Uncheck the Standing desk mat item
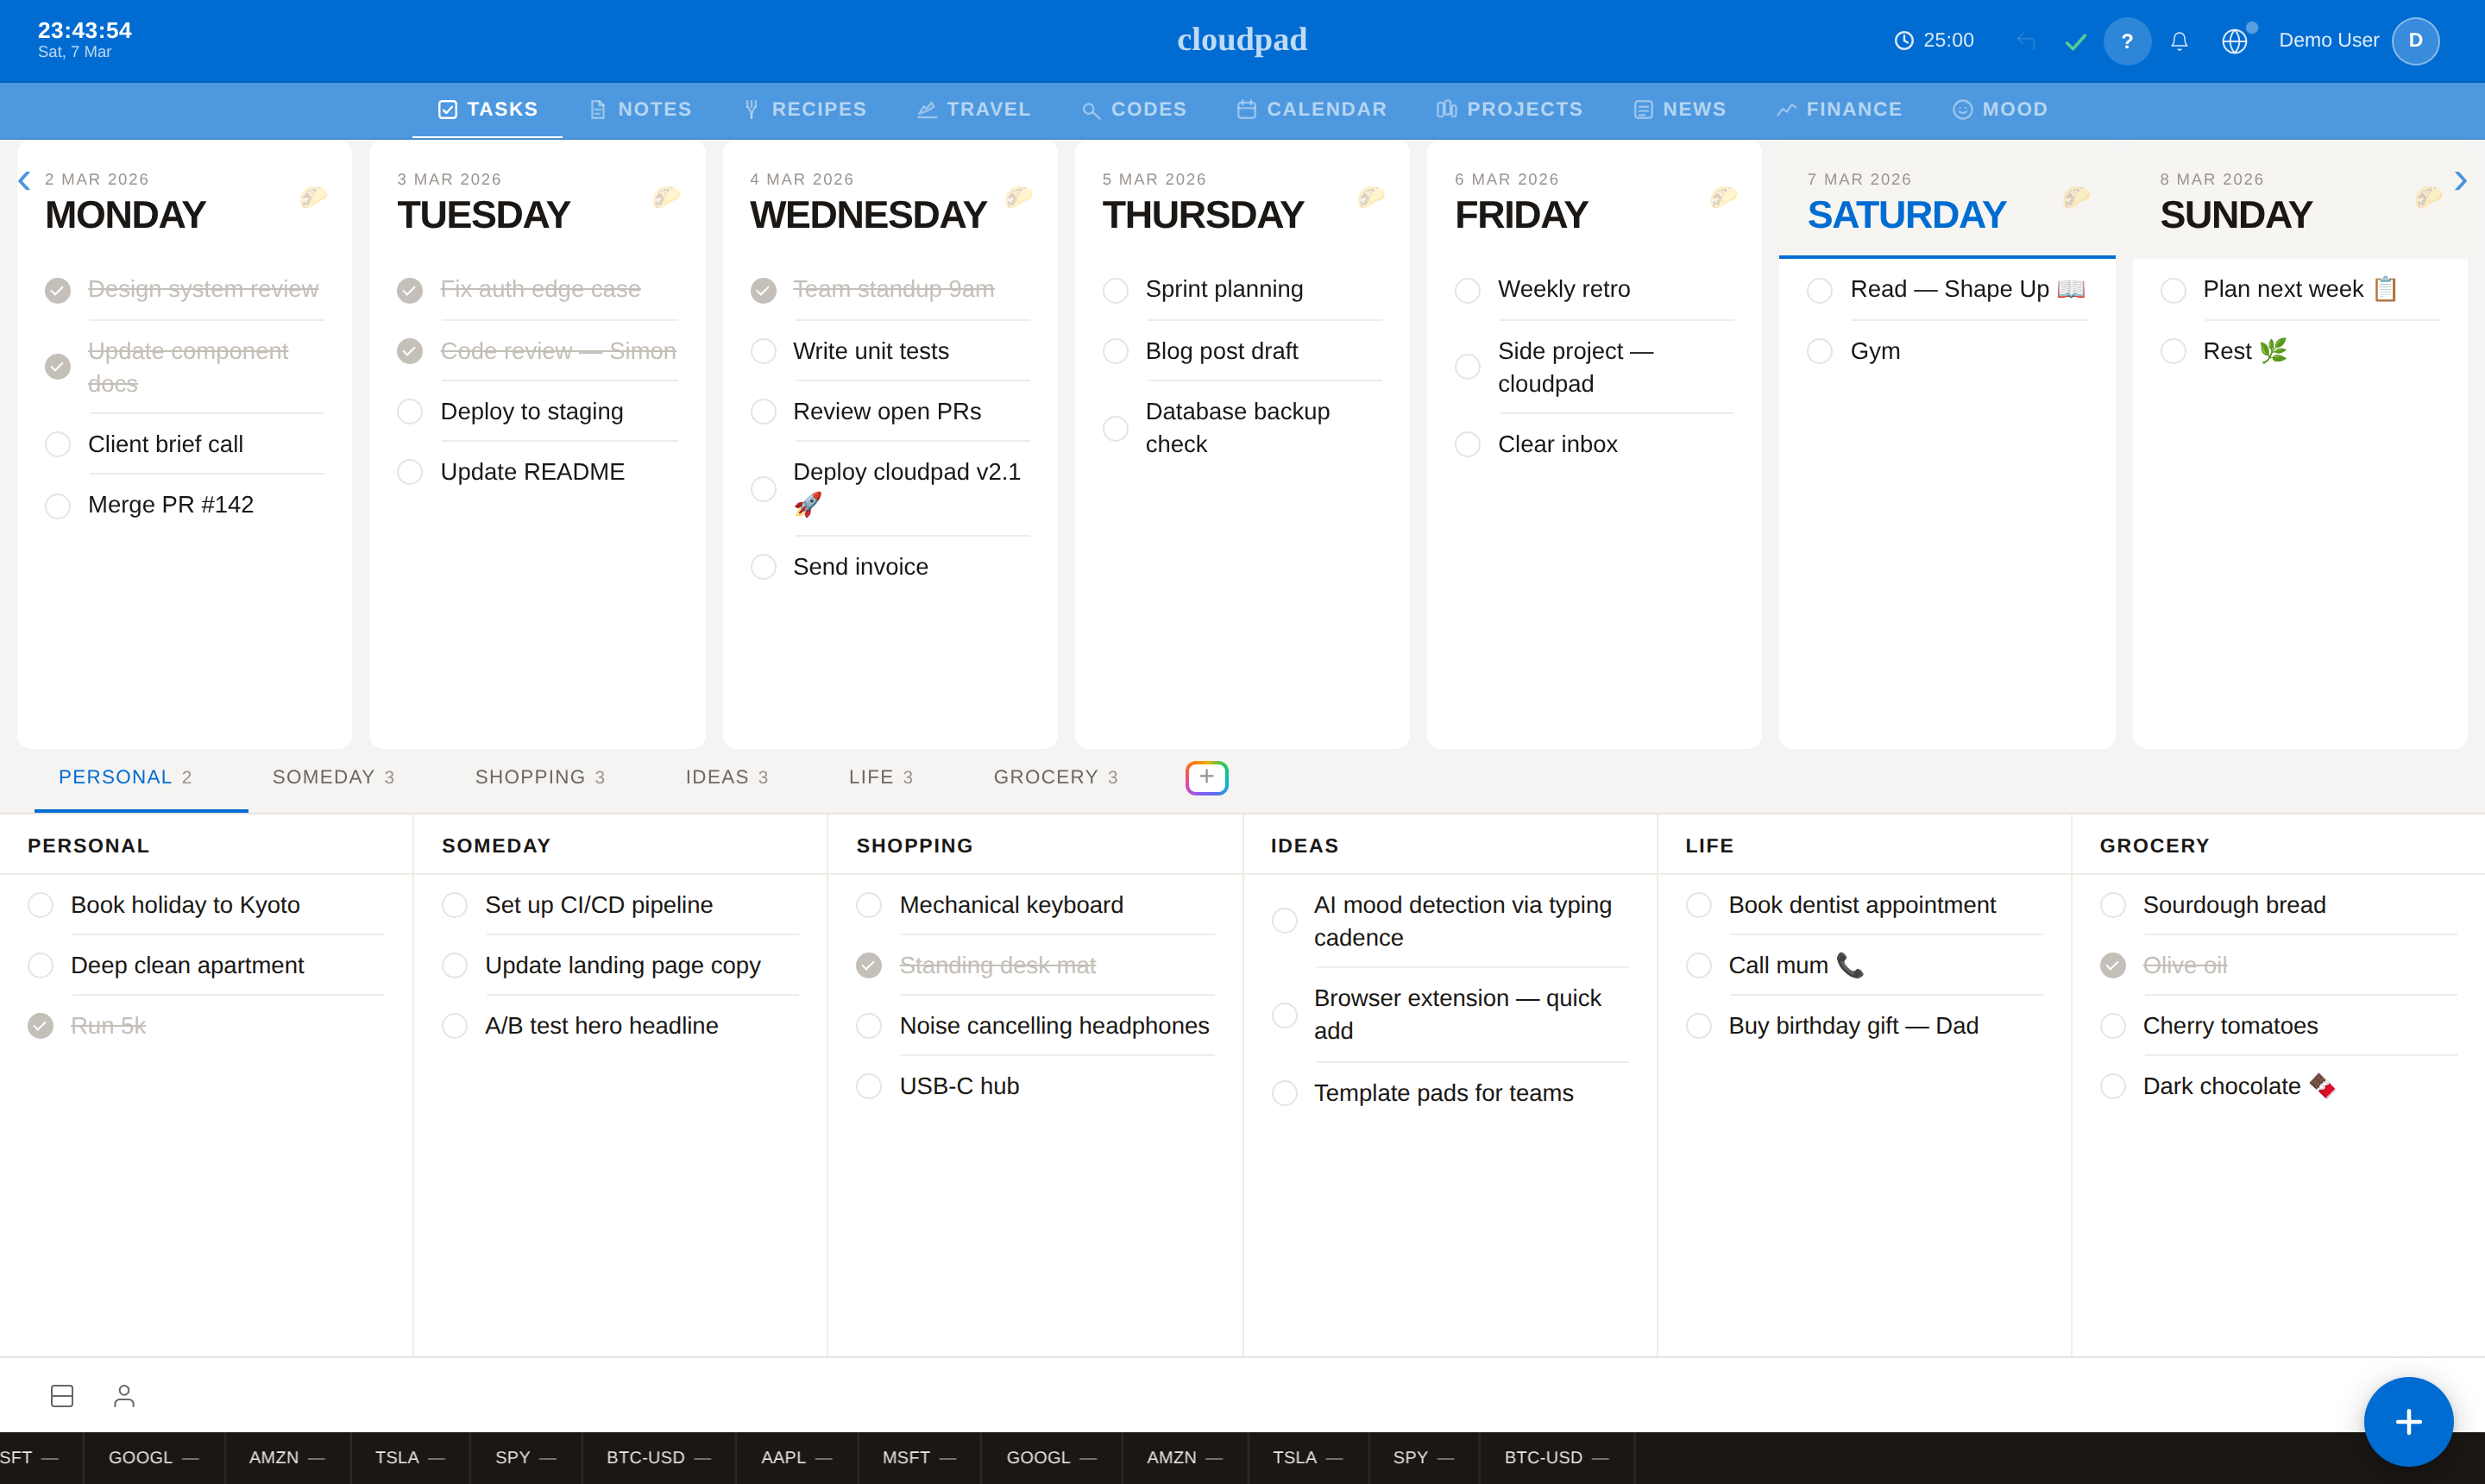Image resolution: width=2485 pixels, height=1484 pixels. tap(869, 965)
